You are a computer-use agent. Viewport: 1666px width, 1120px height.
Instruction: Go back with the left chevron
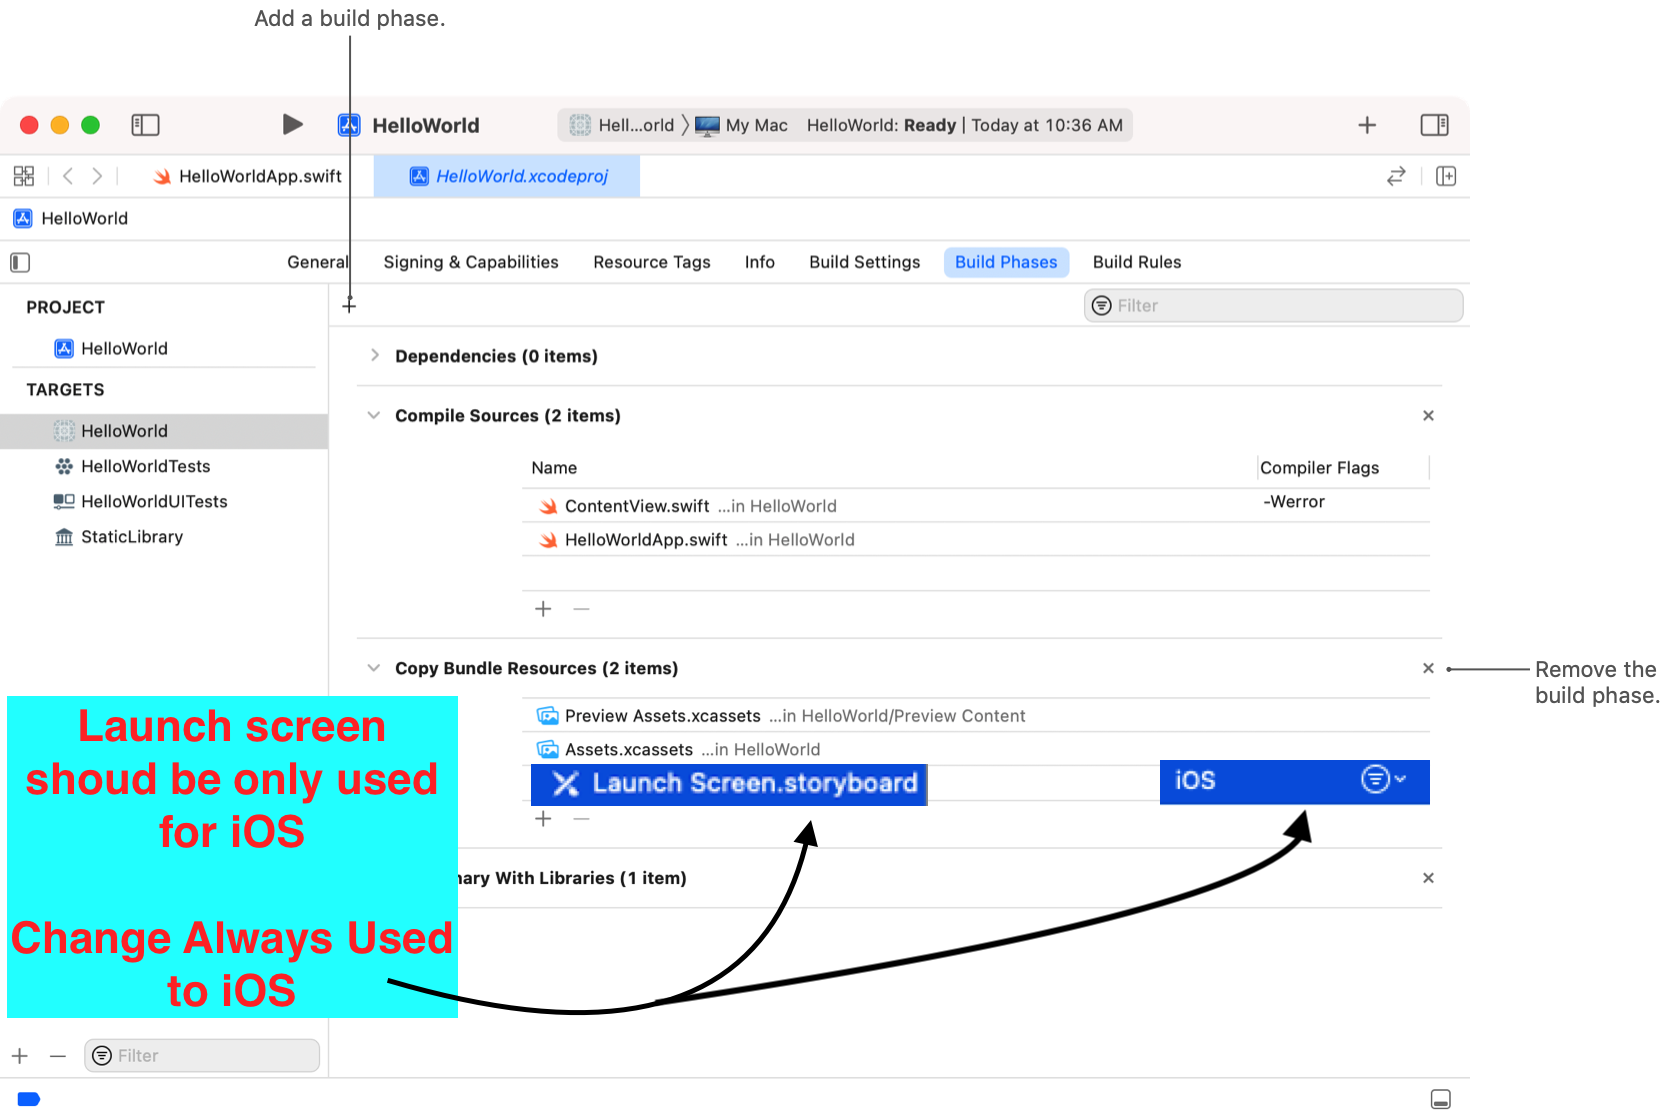(x=68, y=176)
